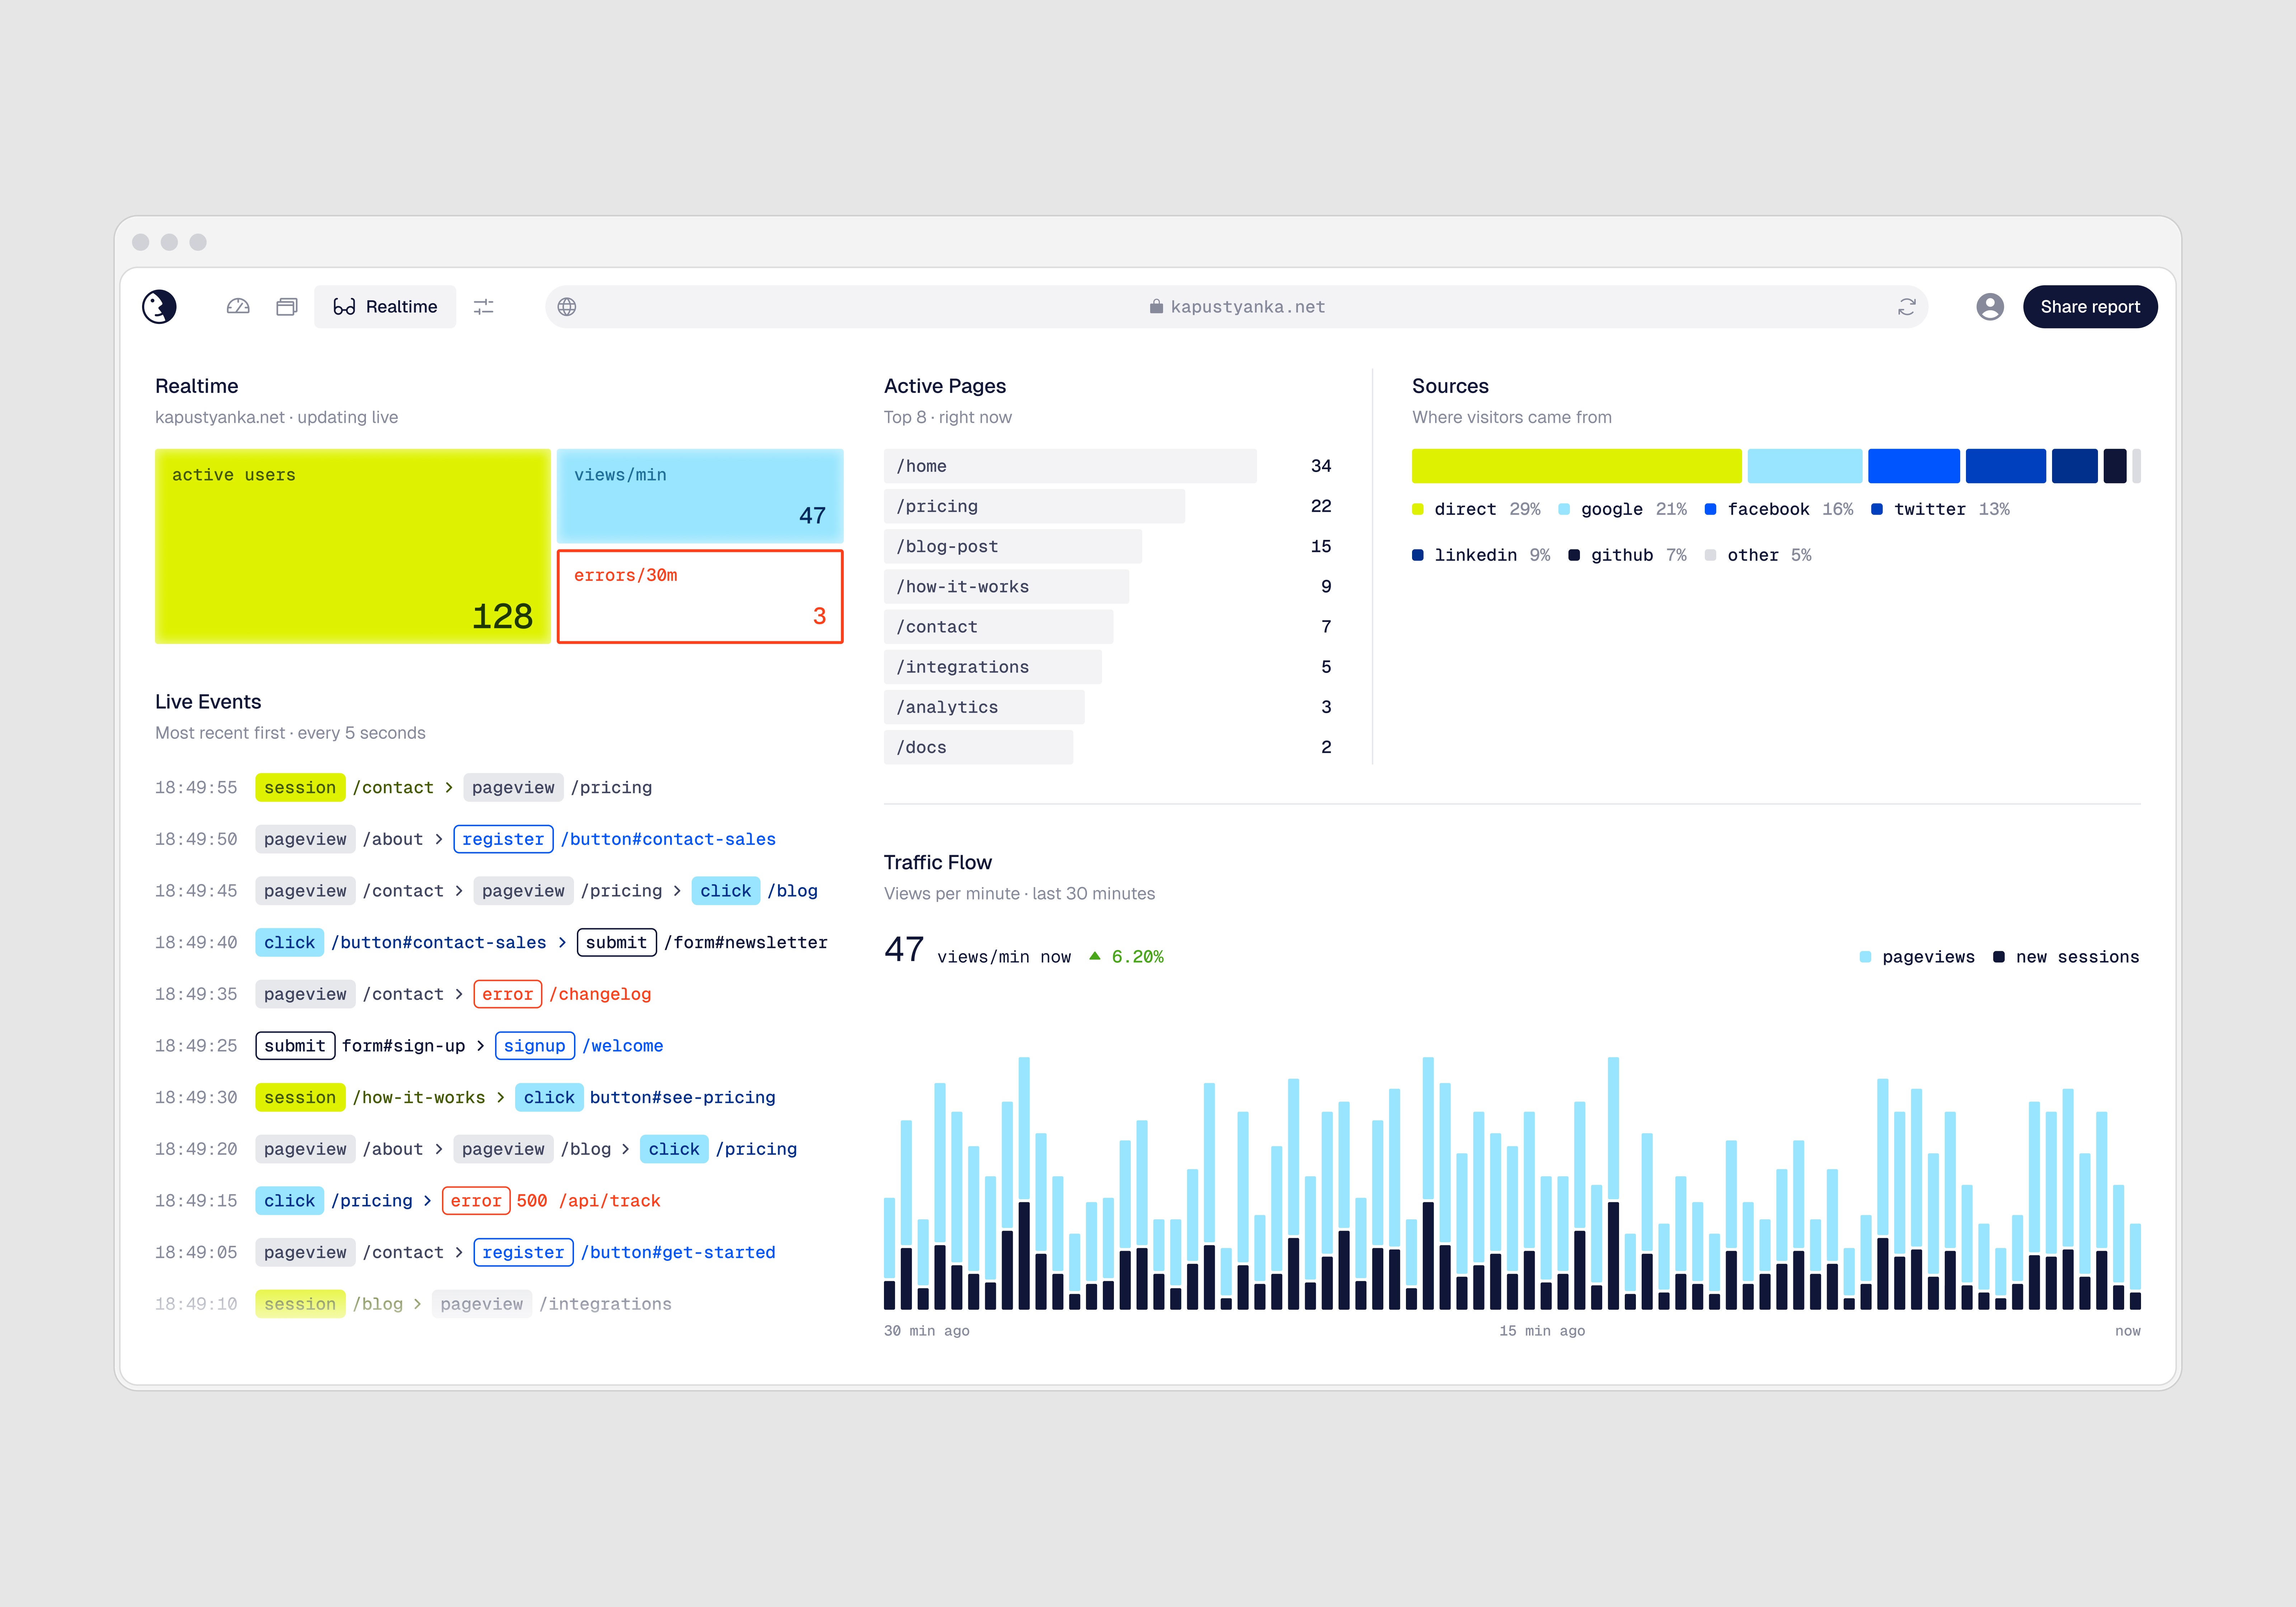The height and width of the screenshot is (1607, 2296).
Task: Click the green up-arrow trend icon
Action: (x=1095, y=956)
